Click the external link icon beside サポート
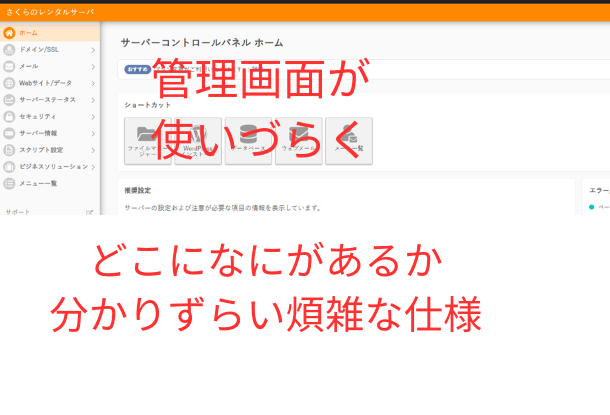The width and height of the screenshot is (610, 415). tap(89, 212)
